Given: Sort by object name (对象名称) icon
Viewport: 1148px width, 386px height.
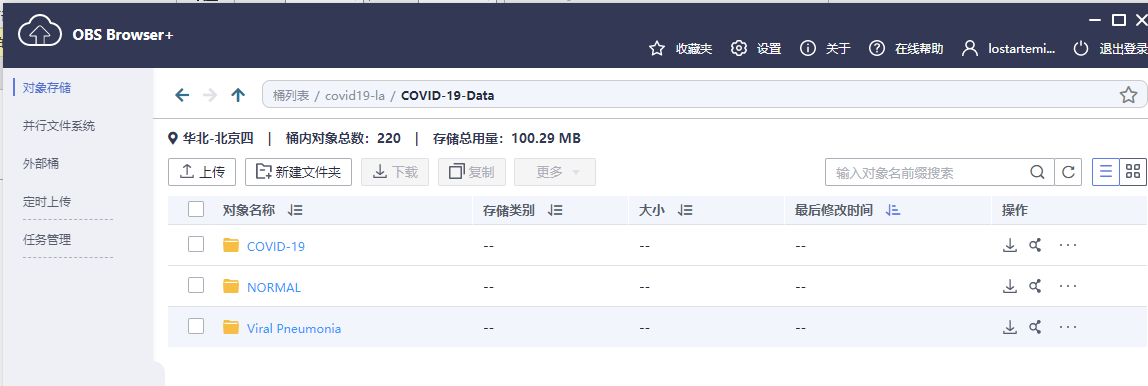Looking at the screenshot, I should tap(295, 210).
